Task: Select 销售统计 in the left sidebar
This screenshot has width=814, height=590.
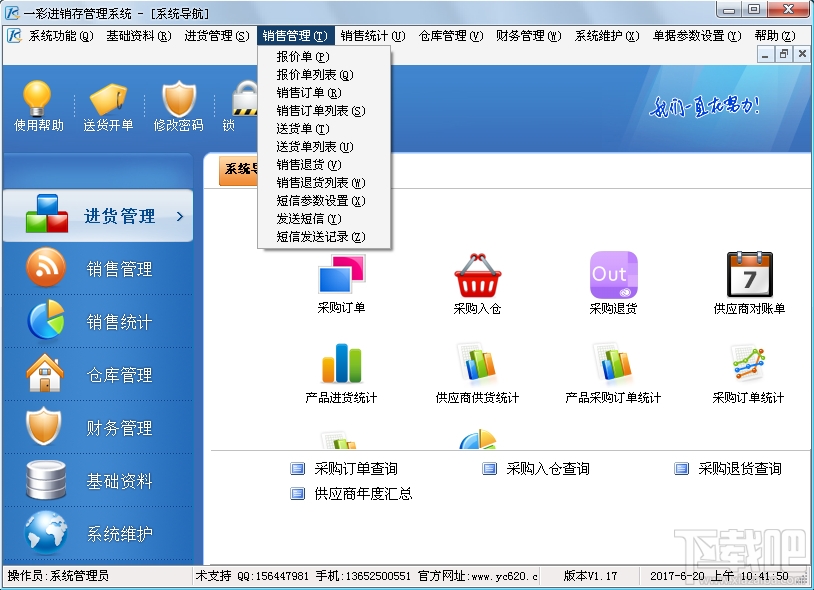Action: [98, 321]
